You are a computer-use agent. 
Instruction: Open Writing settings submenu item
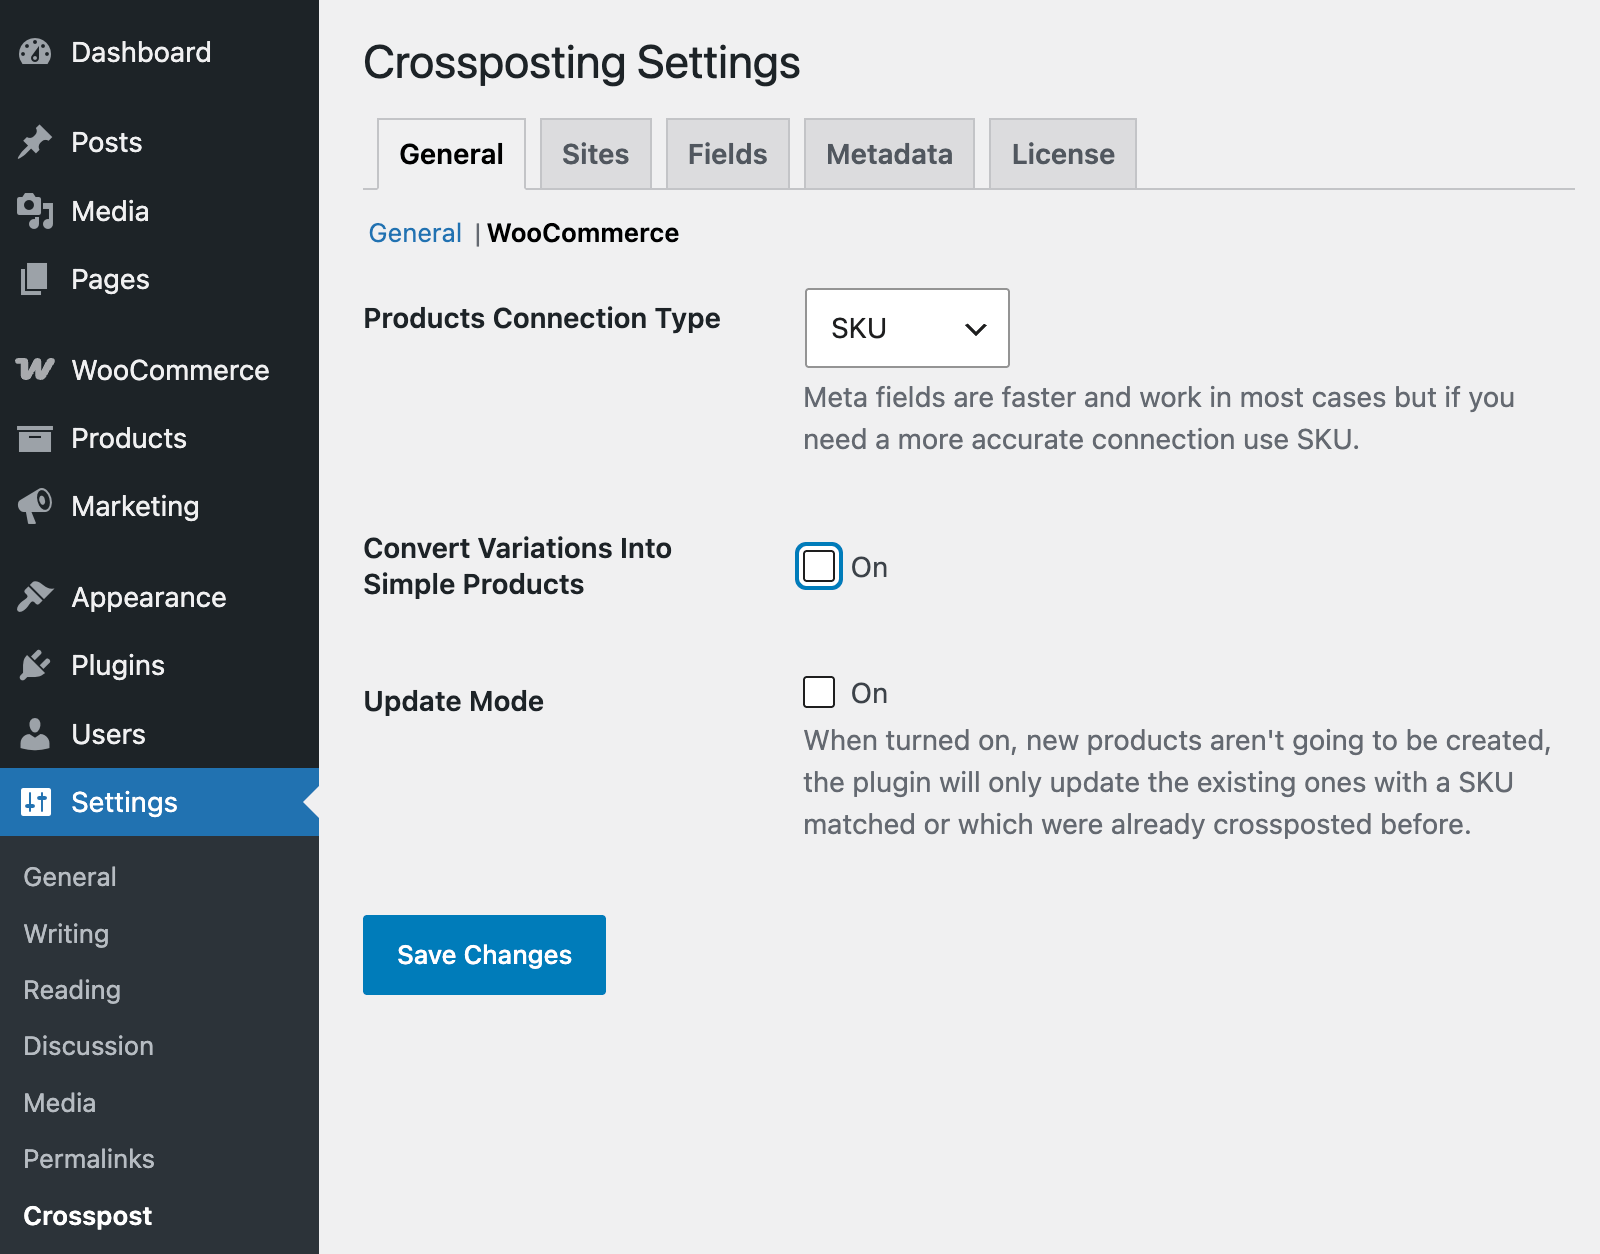66,934
